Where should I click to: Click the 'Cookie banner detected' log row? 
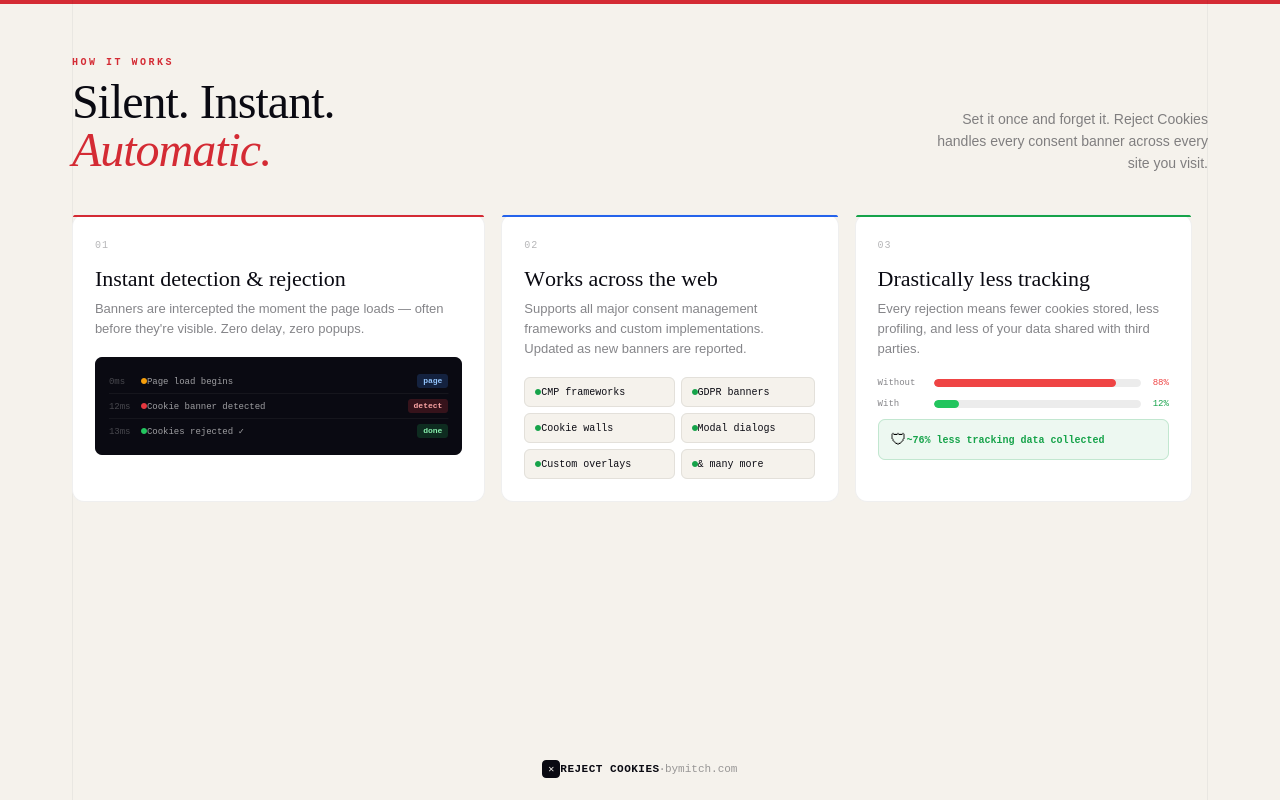click(x=278, y=406)
